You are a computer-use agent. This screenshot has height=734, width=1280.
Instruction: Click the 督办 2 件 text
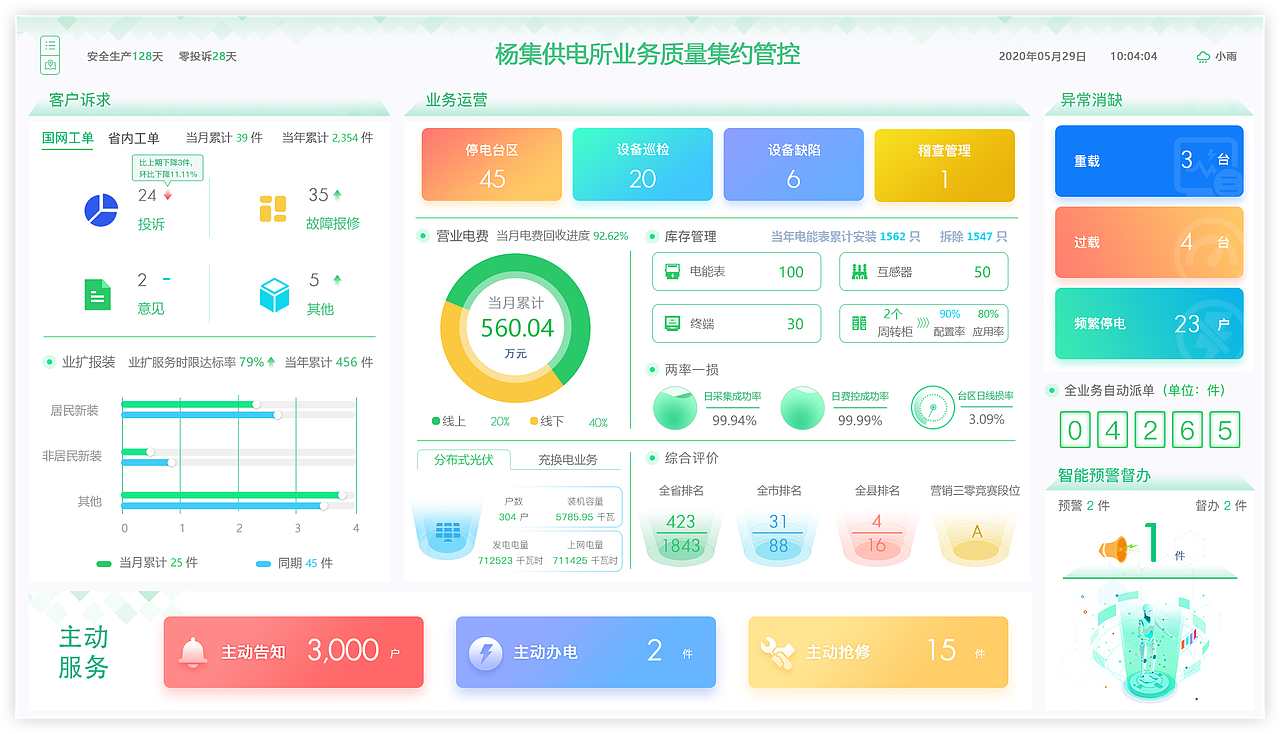[x=1221, y=506]
